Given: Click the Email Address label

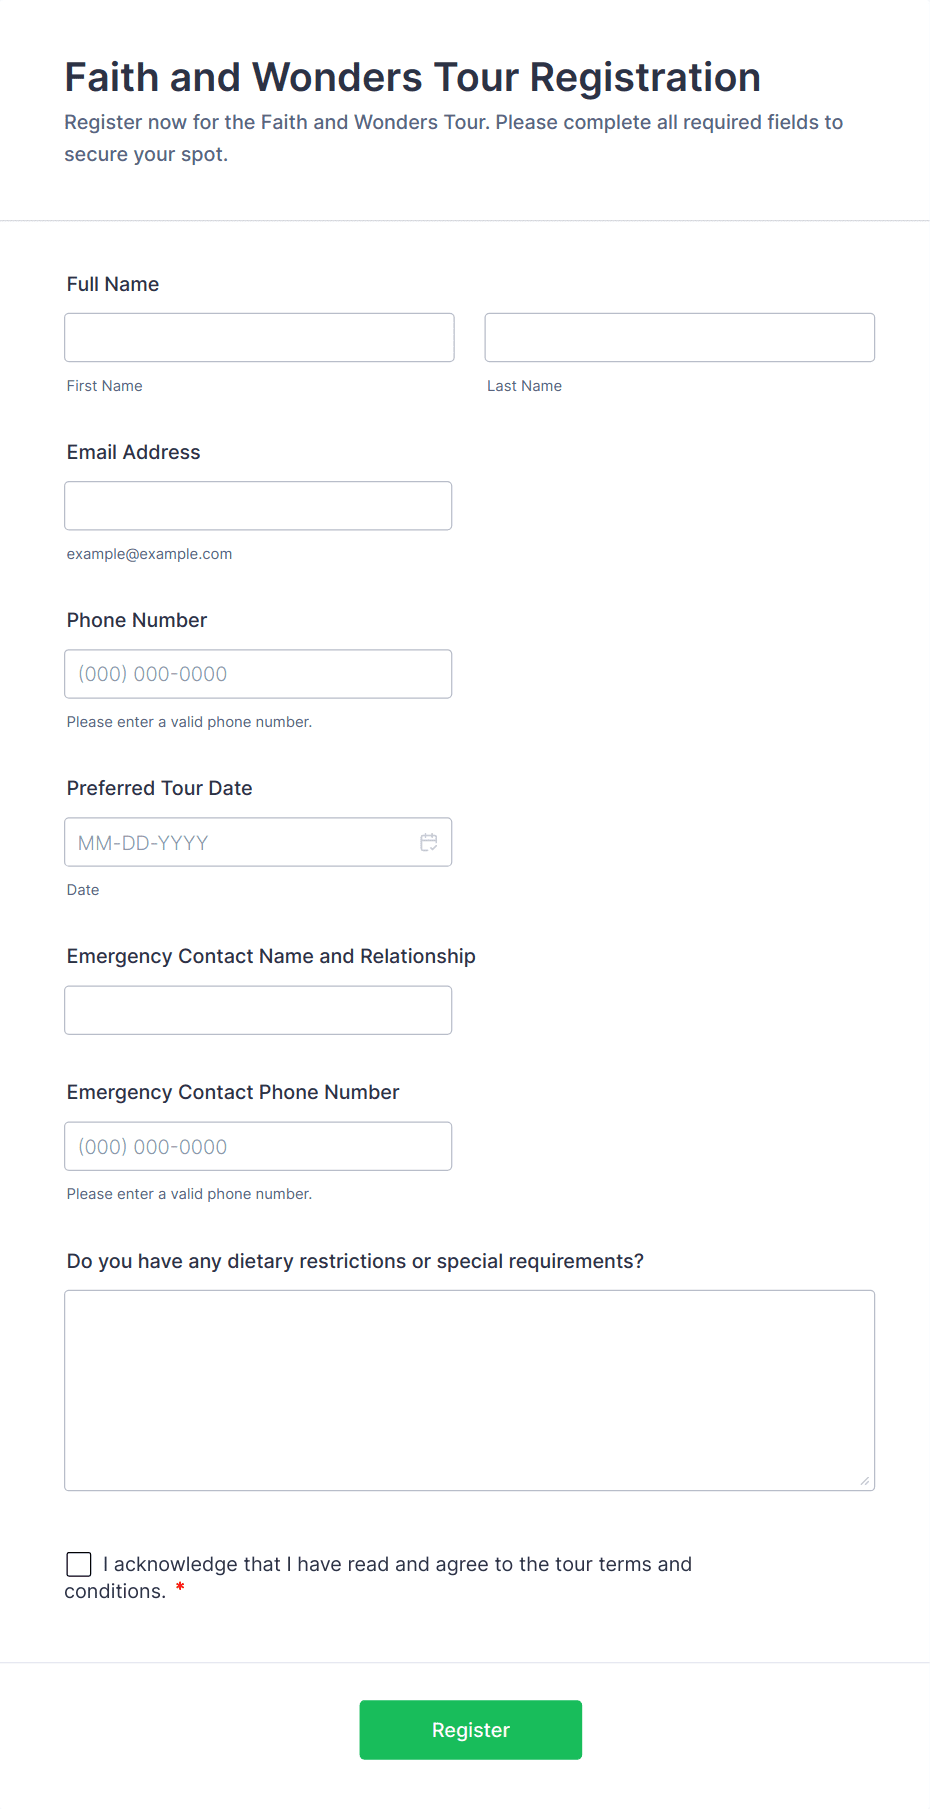Looking at the screenshot, I should (134, 452).
